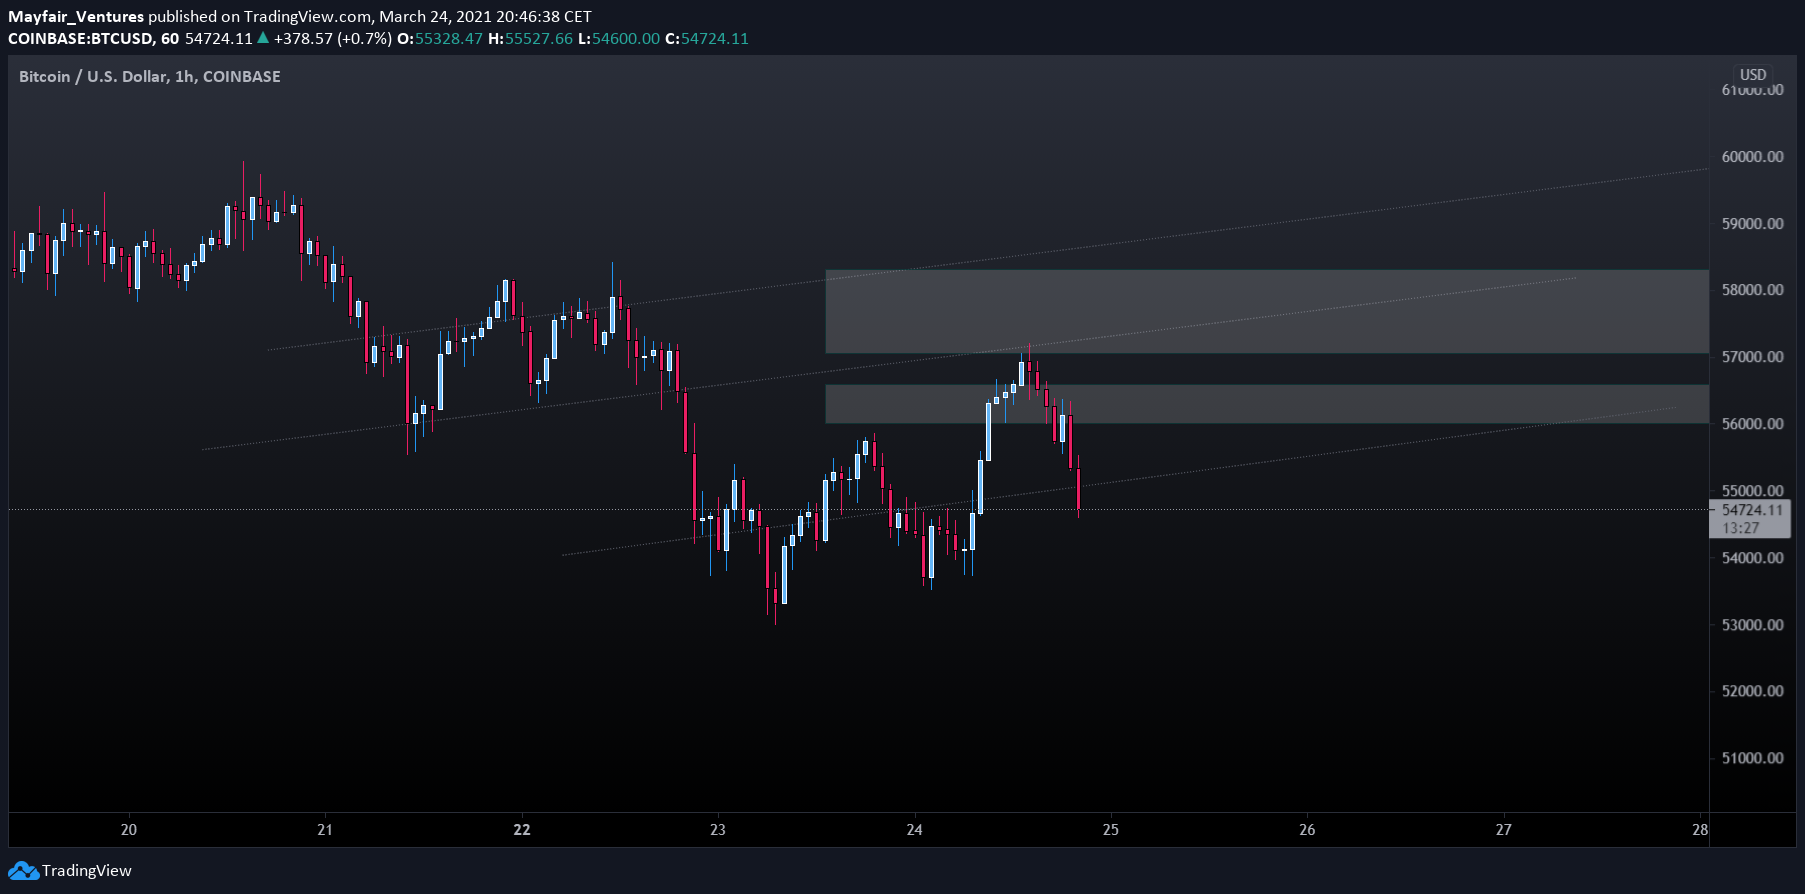
Task: Click date label 26 on time axis
Action: click(1308, 830)
